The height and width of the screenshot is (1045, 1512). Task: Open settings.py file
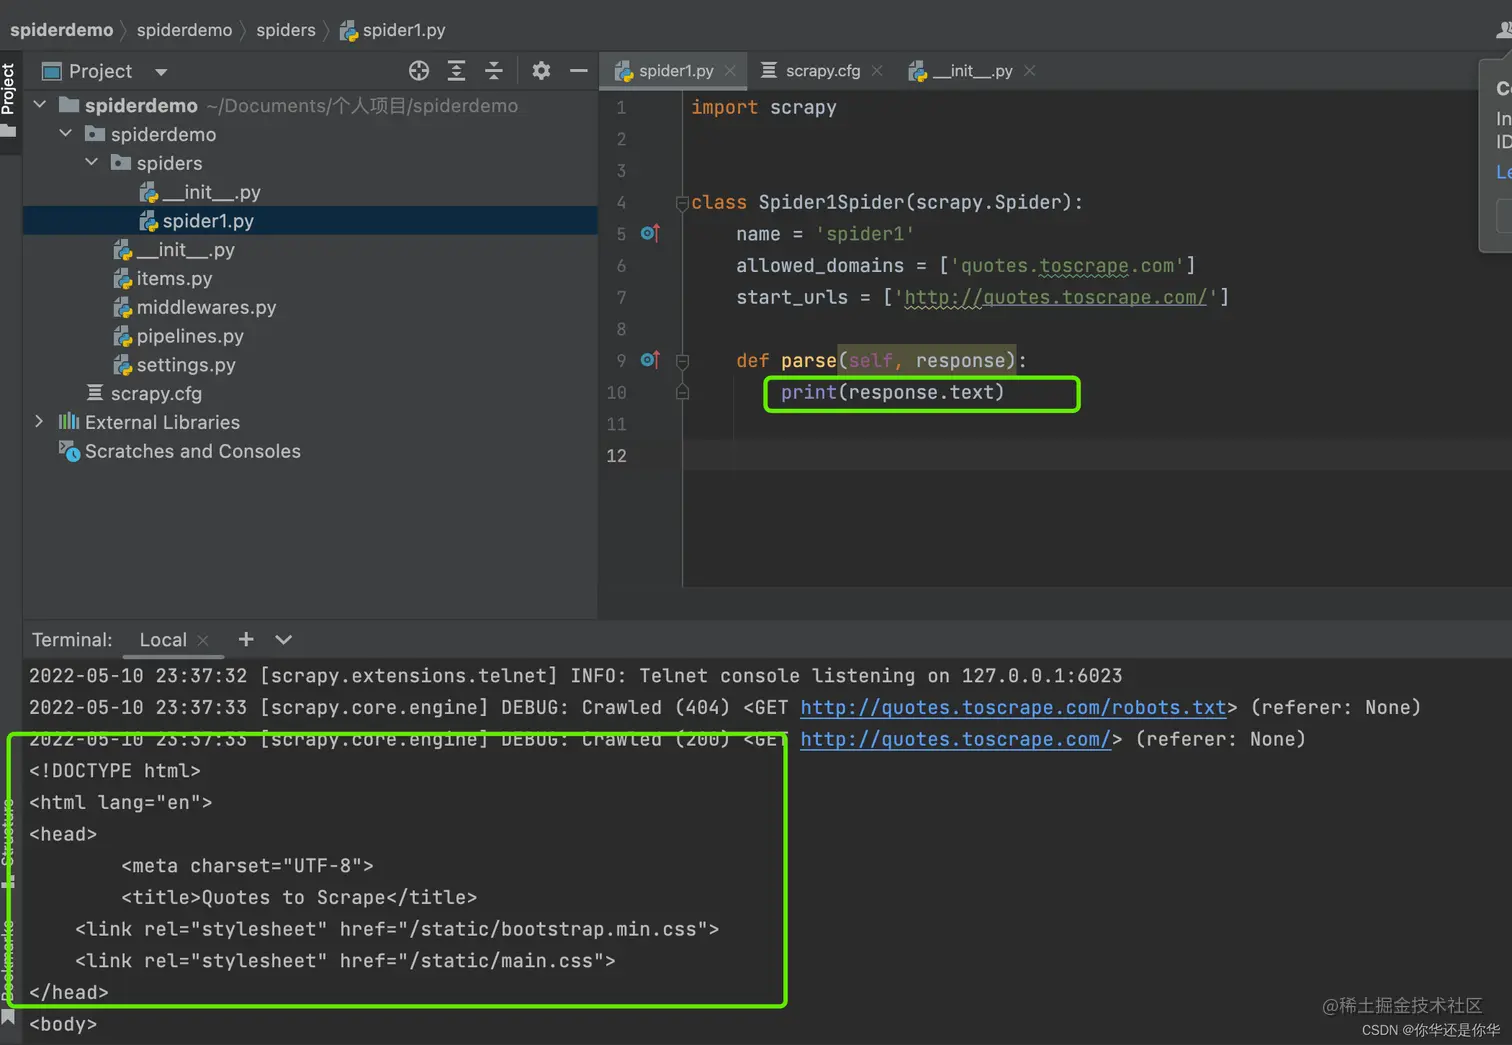click(175, 365)
